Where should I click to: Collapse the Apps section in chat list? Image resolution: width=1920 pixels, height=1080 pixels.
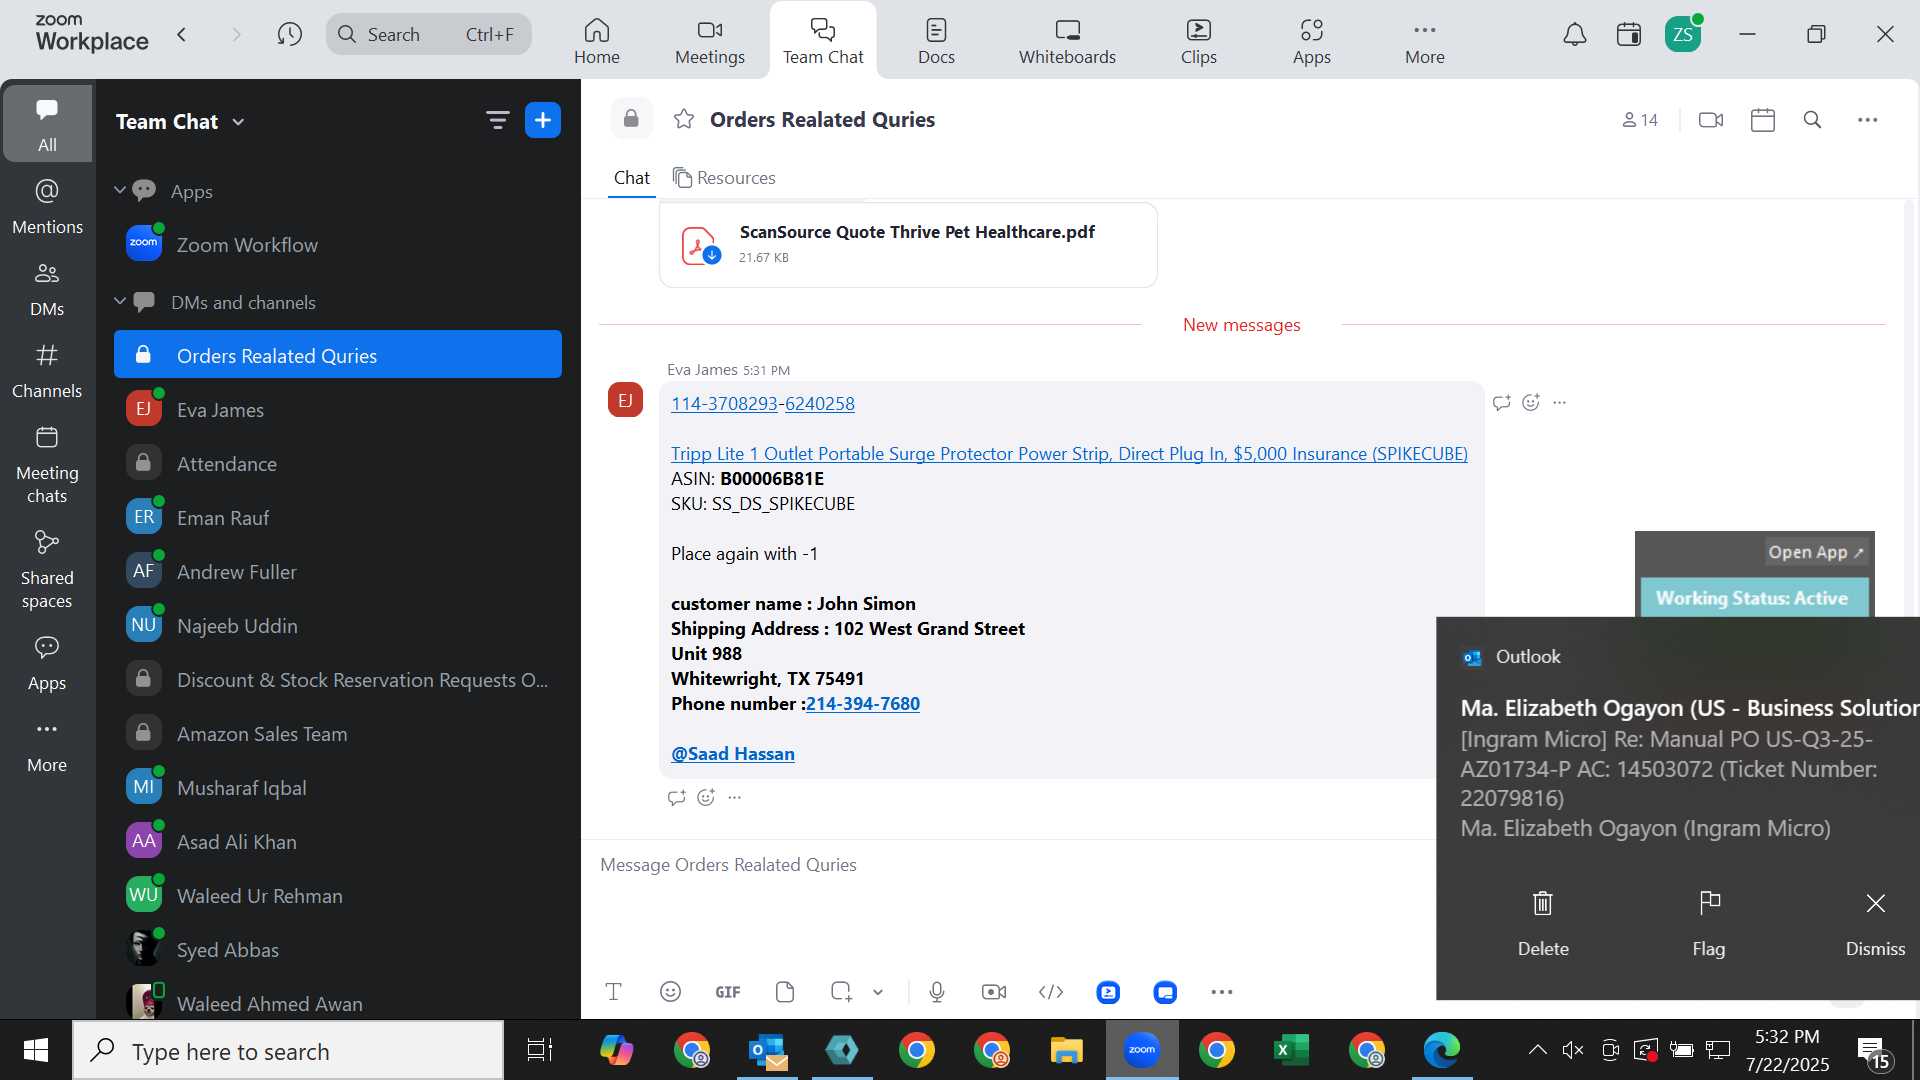click(120, 190)
